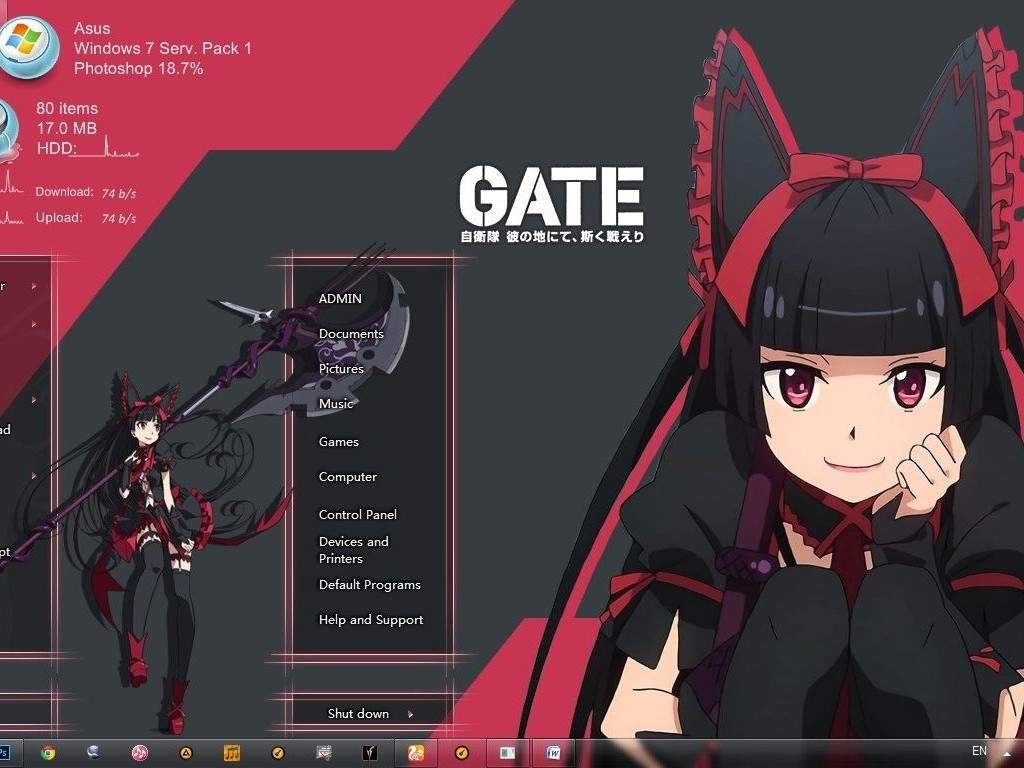Open the music notes app on the taskbar

pyautogui.click(x=232, y=752)
